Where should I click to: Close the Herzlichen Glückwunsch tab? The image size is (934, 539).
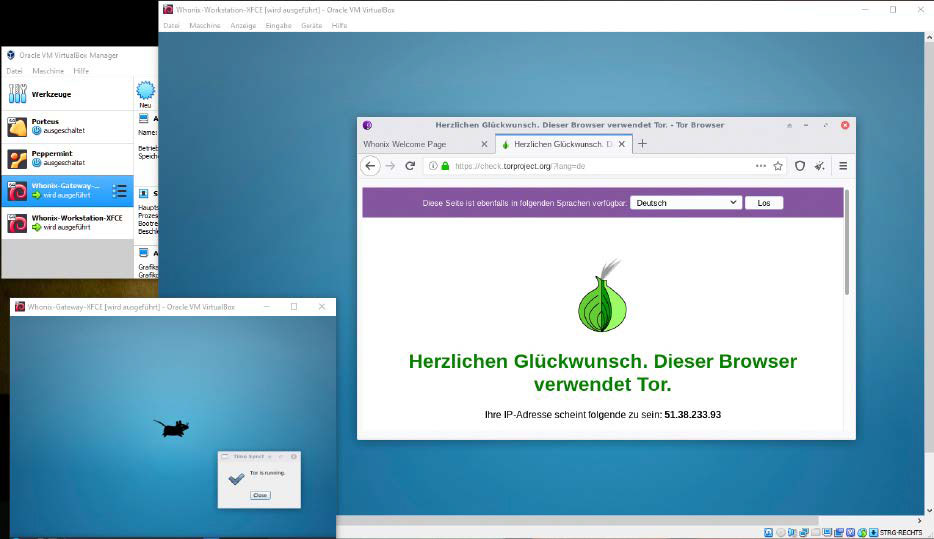(x=622, y=144)
